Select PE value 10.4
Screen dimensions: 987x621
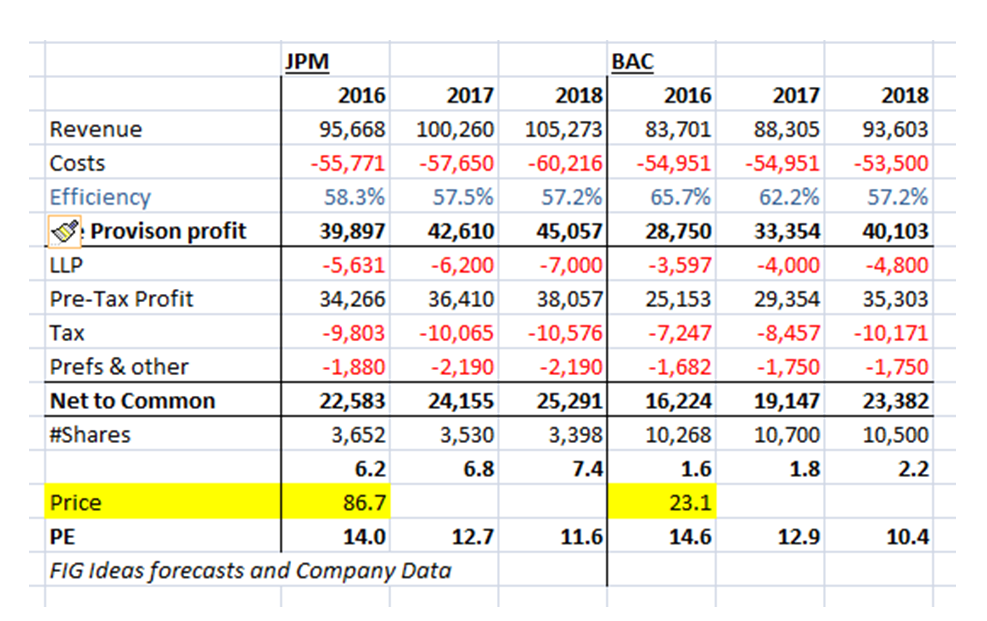point(908,537)
